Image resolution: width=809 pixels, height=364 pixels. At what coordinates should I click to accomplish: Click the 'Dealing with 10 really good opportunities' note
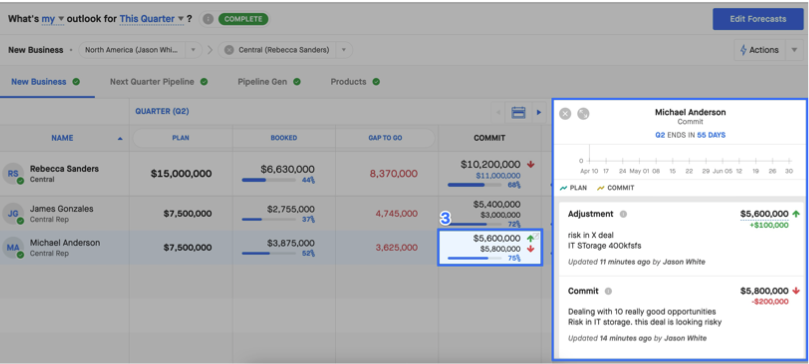(x=642, y=311)
